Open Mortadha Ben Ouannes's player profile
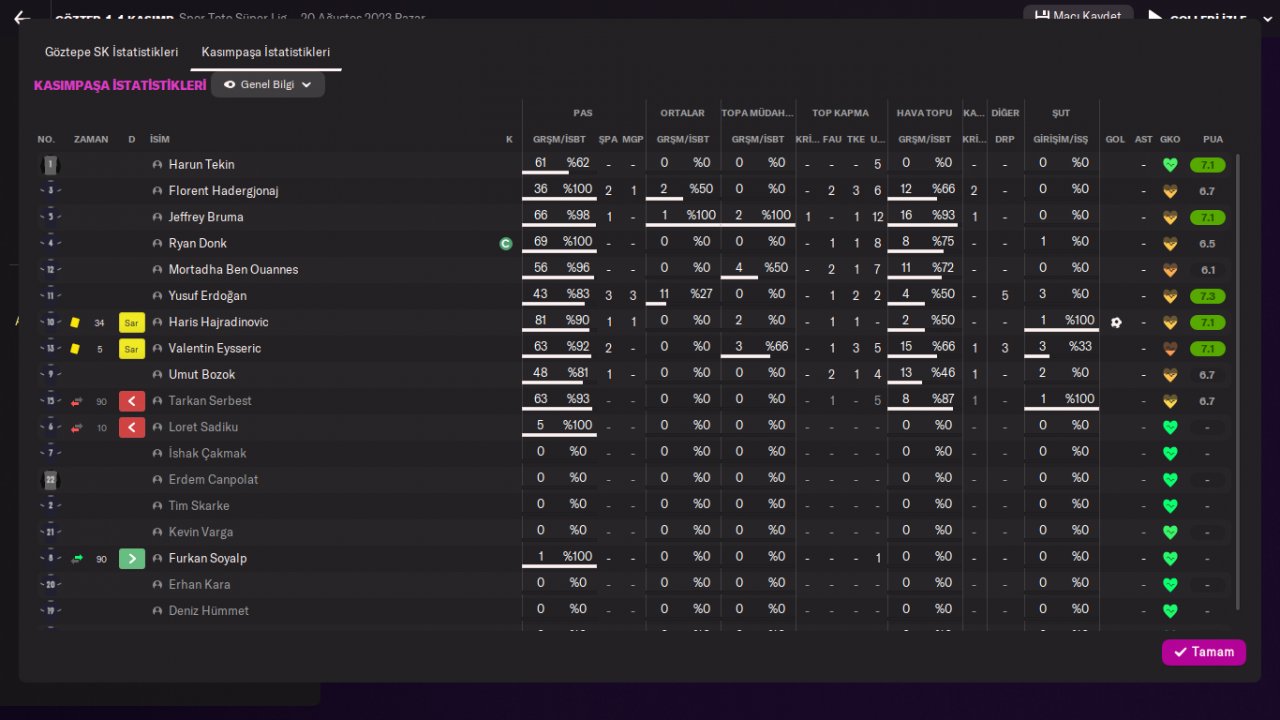The image size is (1280, 720). coord(233,270)
